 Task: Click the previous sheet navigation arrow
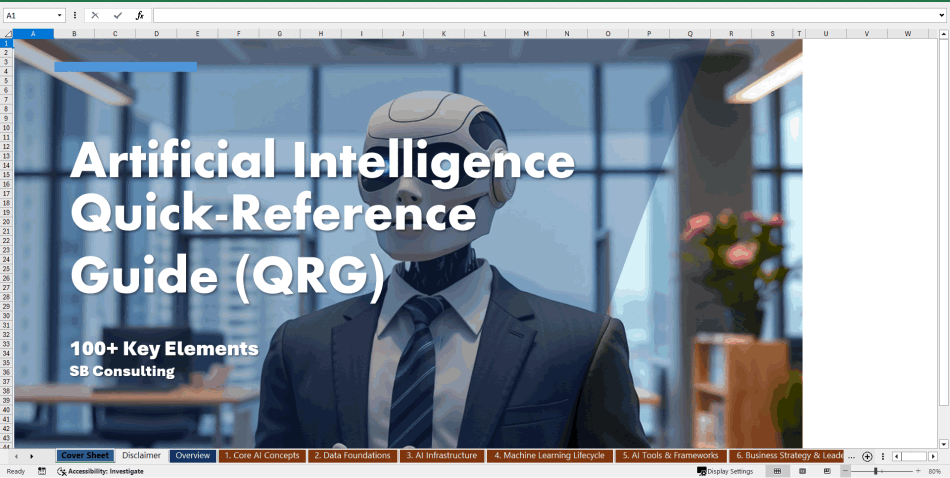[x=16, y=456]
